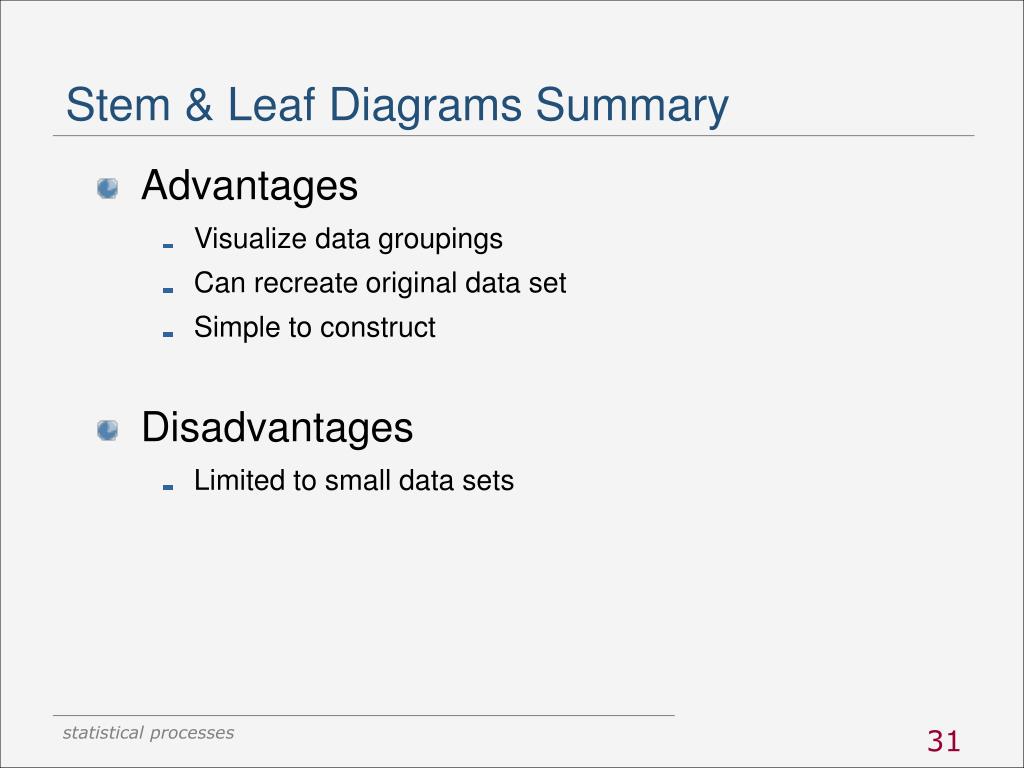1024x768 pixels.
Task: Select the Simple to construct line
Action: (315, 327)
